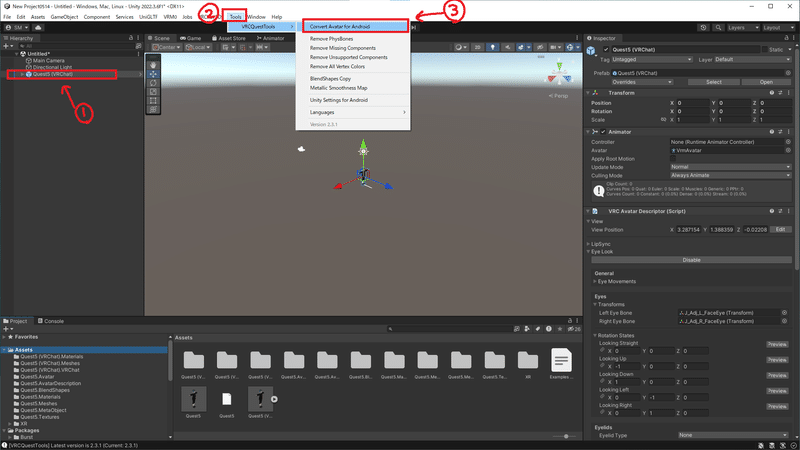Viewport: 800px width, 450px height.
Task: Click the Quest5 GameObject cube icon in Inspector
Action: point(591,50)
